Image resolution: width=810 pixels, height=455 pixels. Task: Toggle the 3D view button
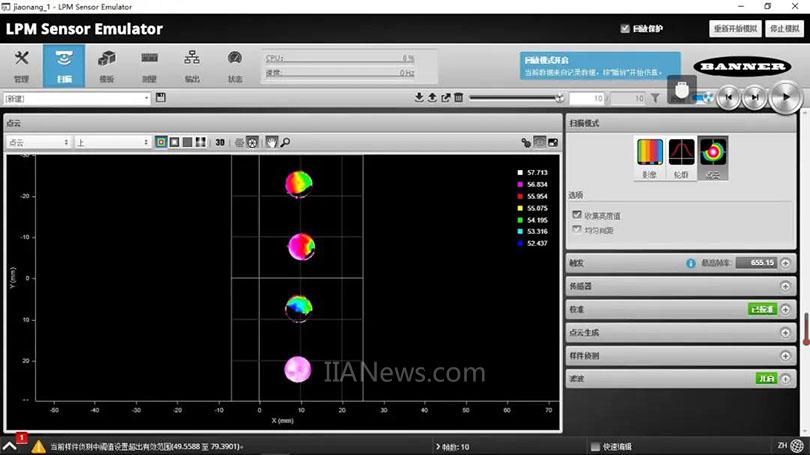point(219,142)
